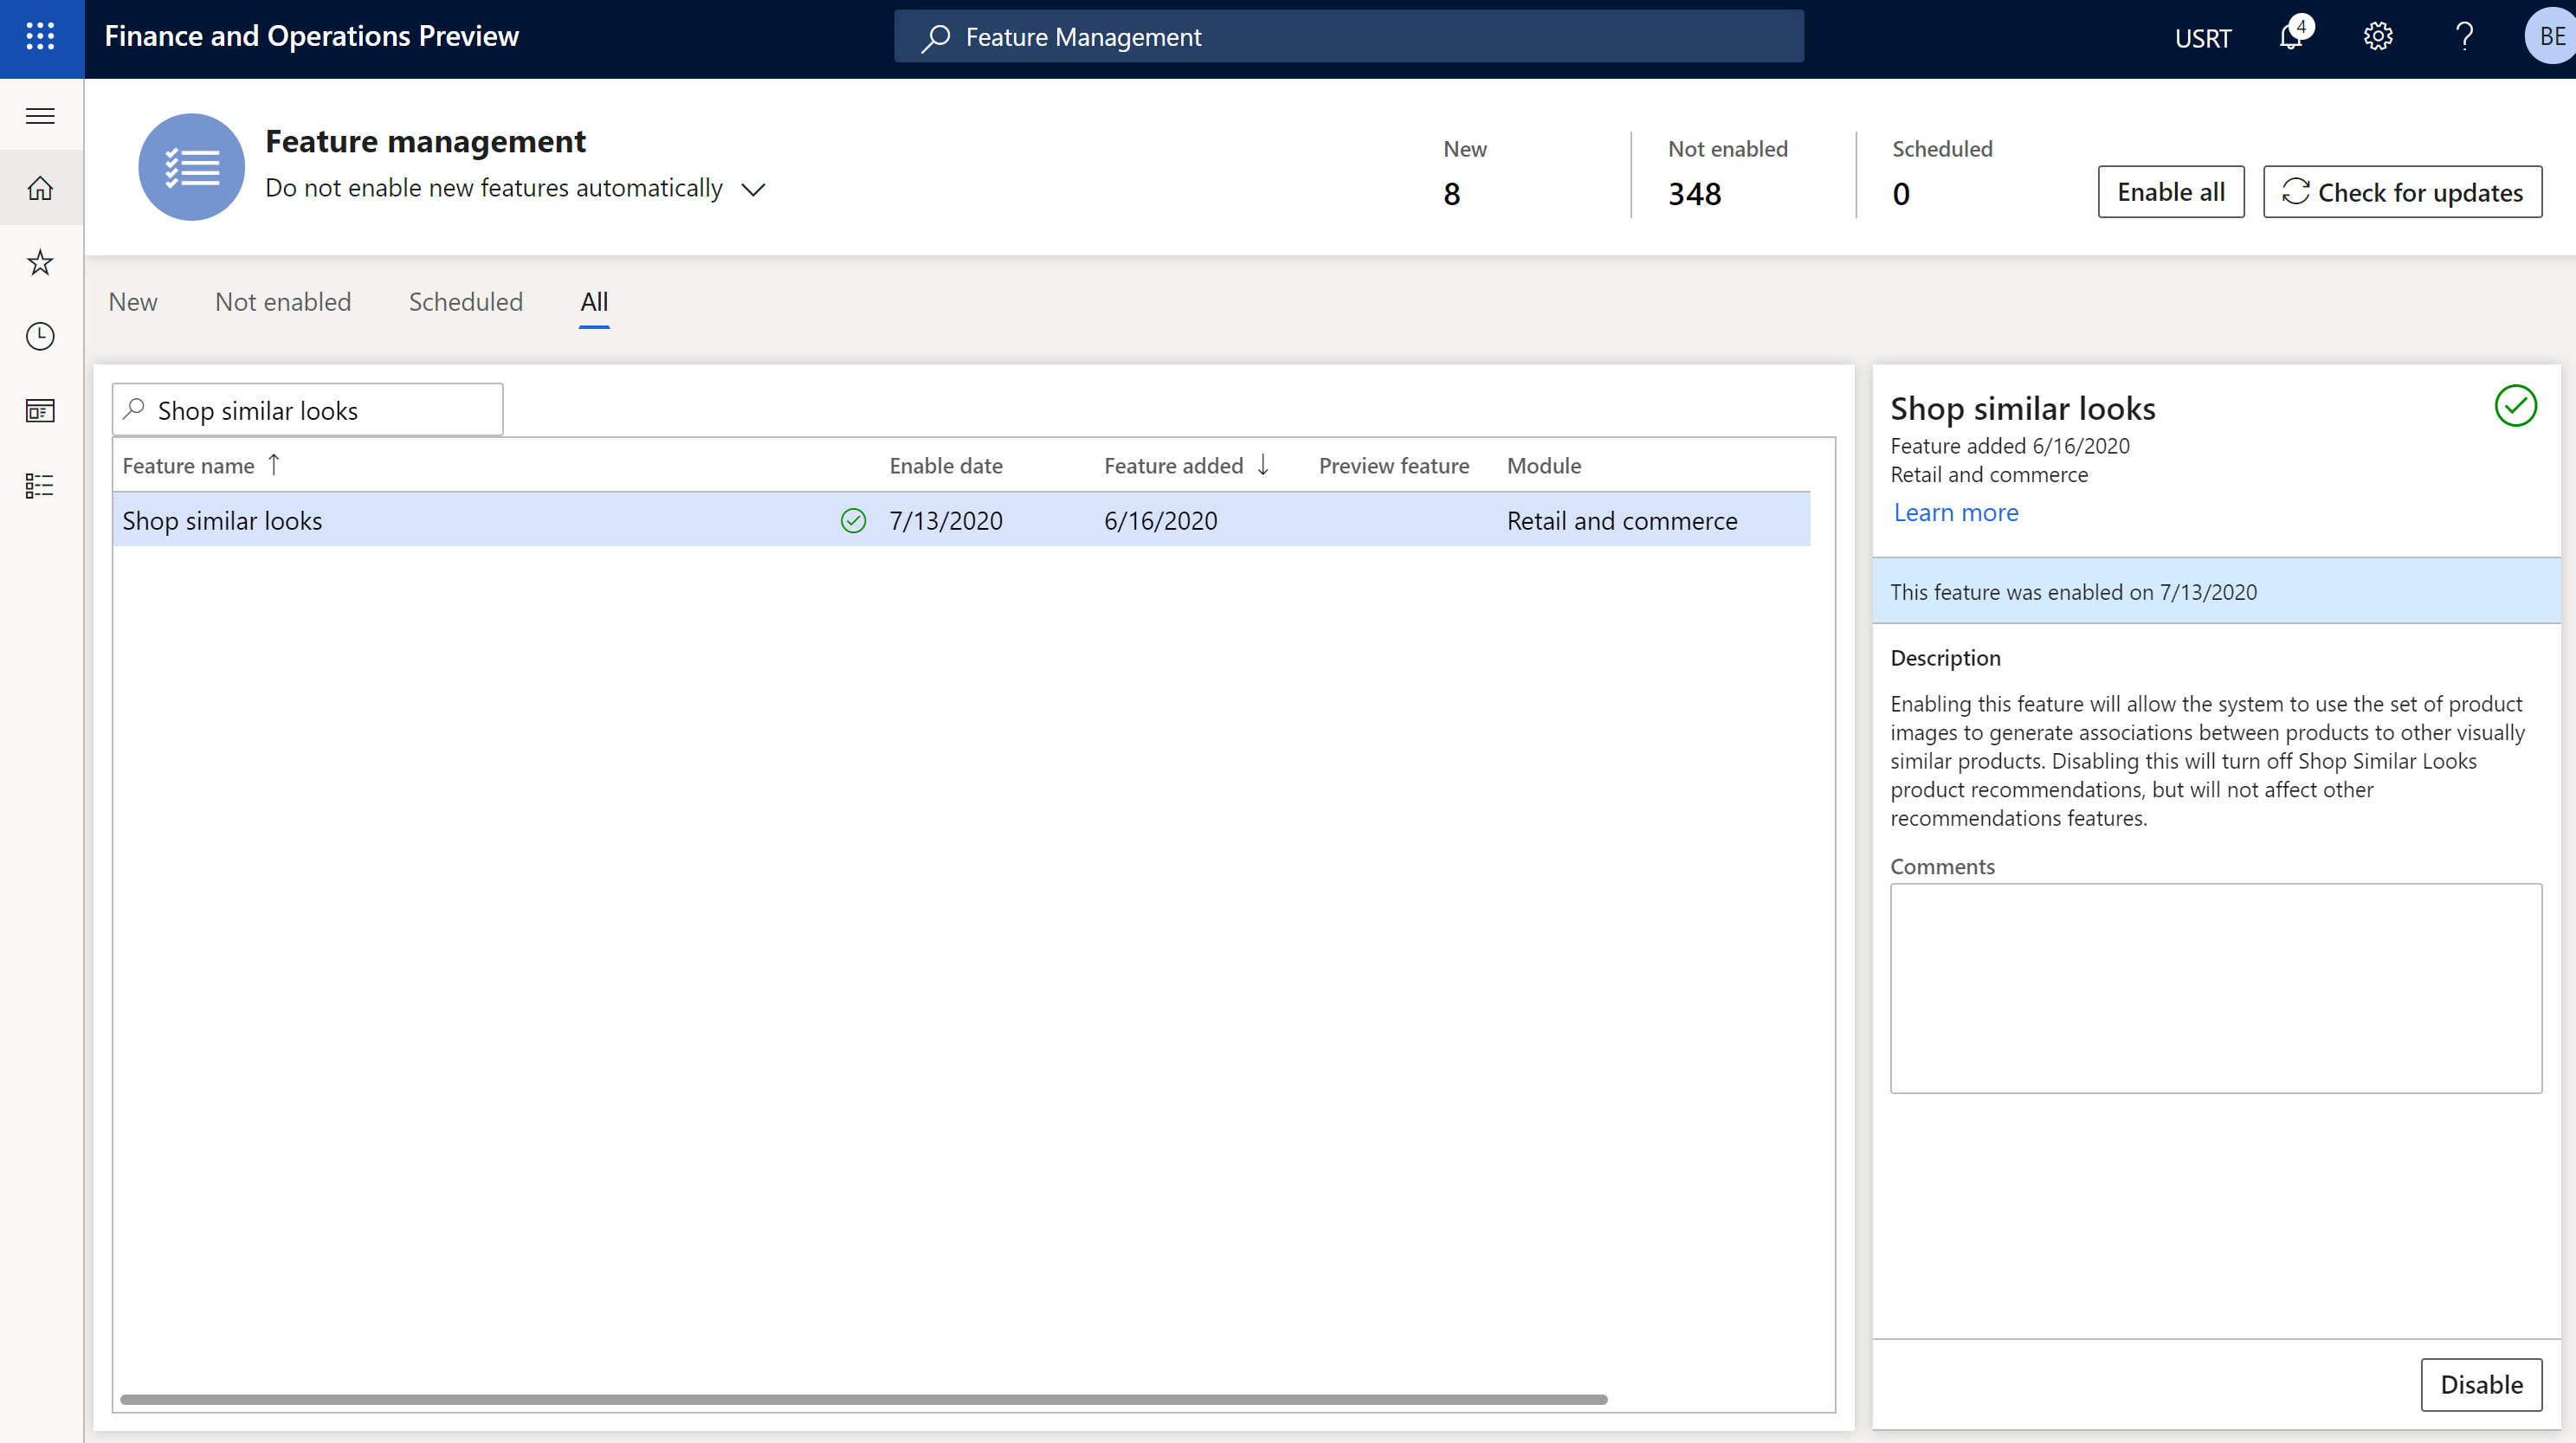Select the Not enabled tab
Image resolution: width=2576 pixels, height=1443 pixels.
pos(283,300)
